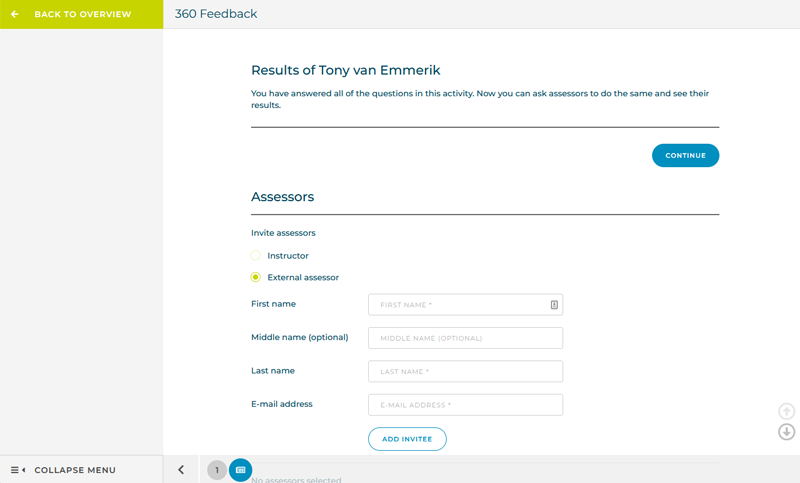Click the Assessors section heading
Viewport: 800px width, 483px height.
coord(283,197)
